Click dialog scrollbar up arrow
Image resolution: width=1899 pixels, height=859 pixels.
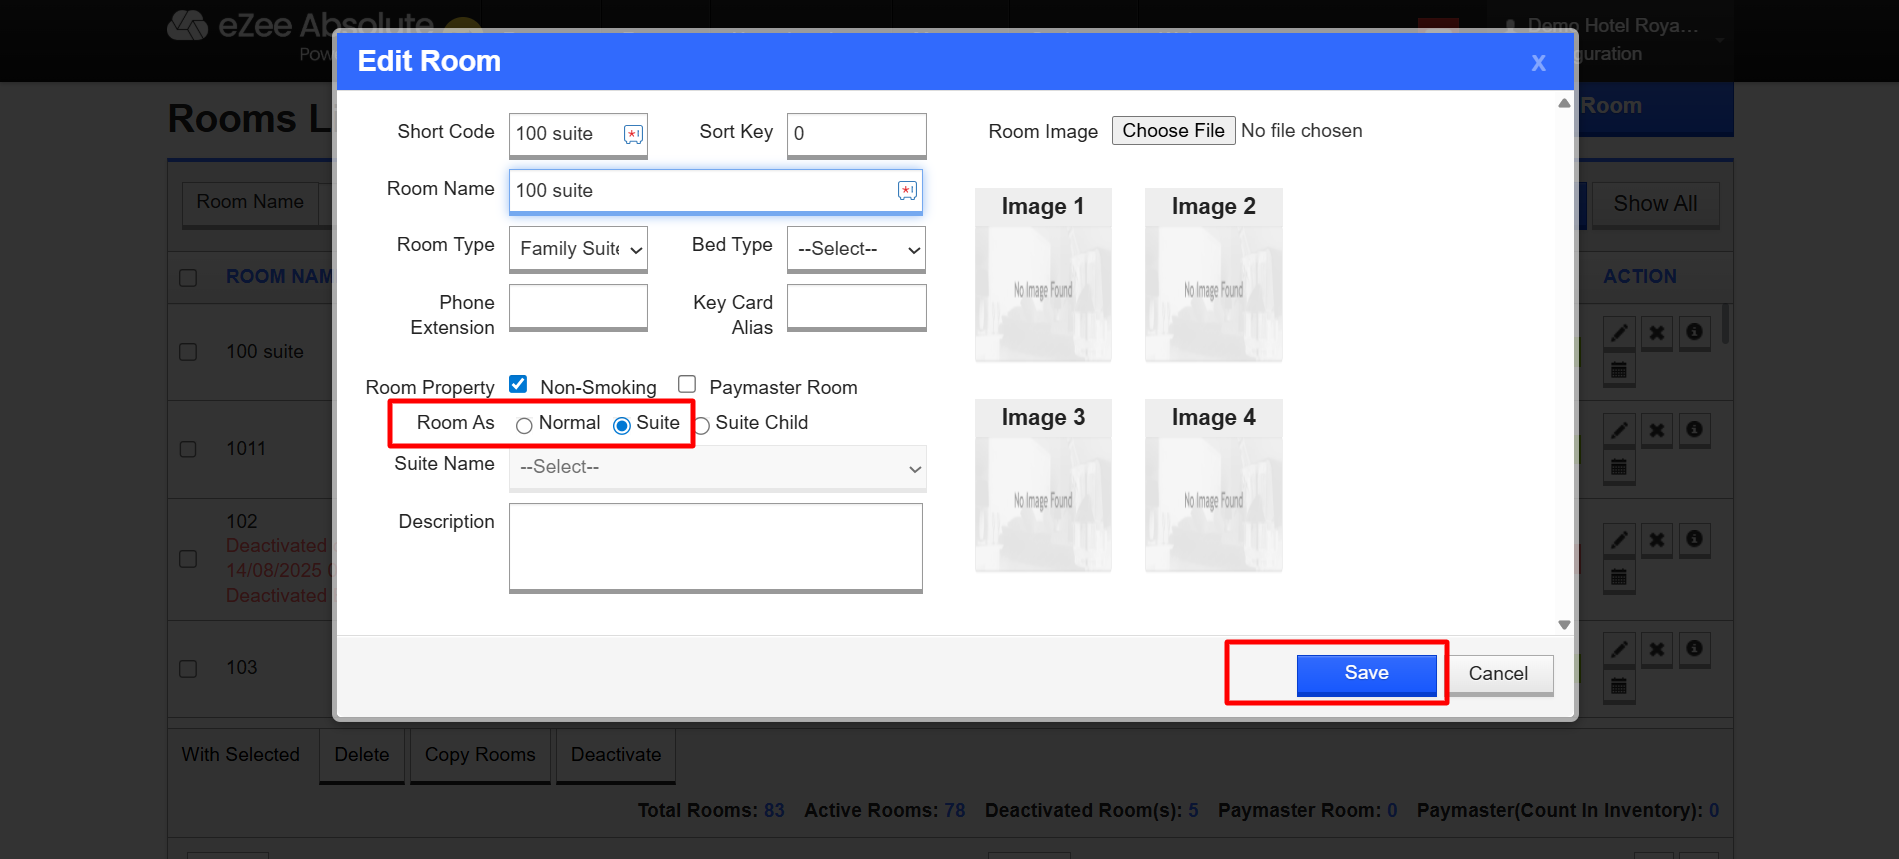coord(1564,103)
